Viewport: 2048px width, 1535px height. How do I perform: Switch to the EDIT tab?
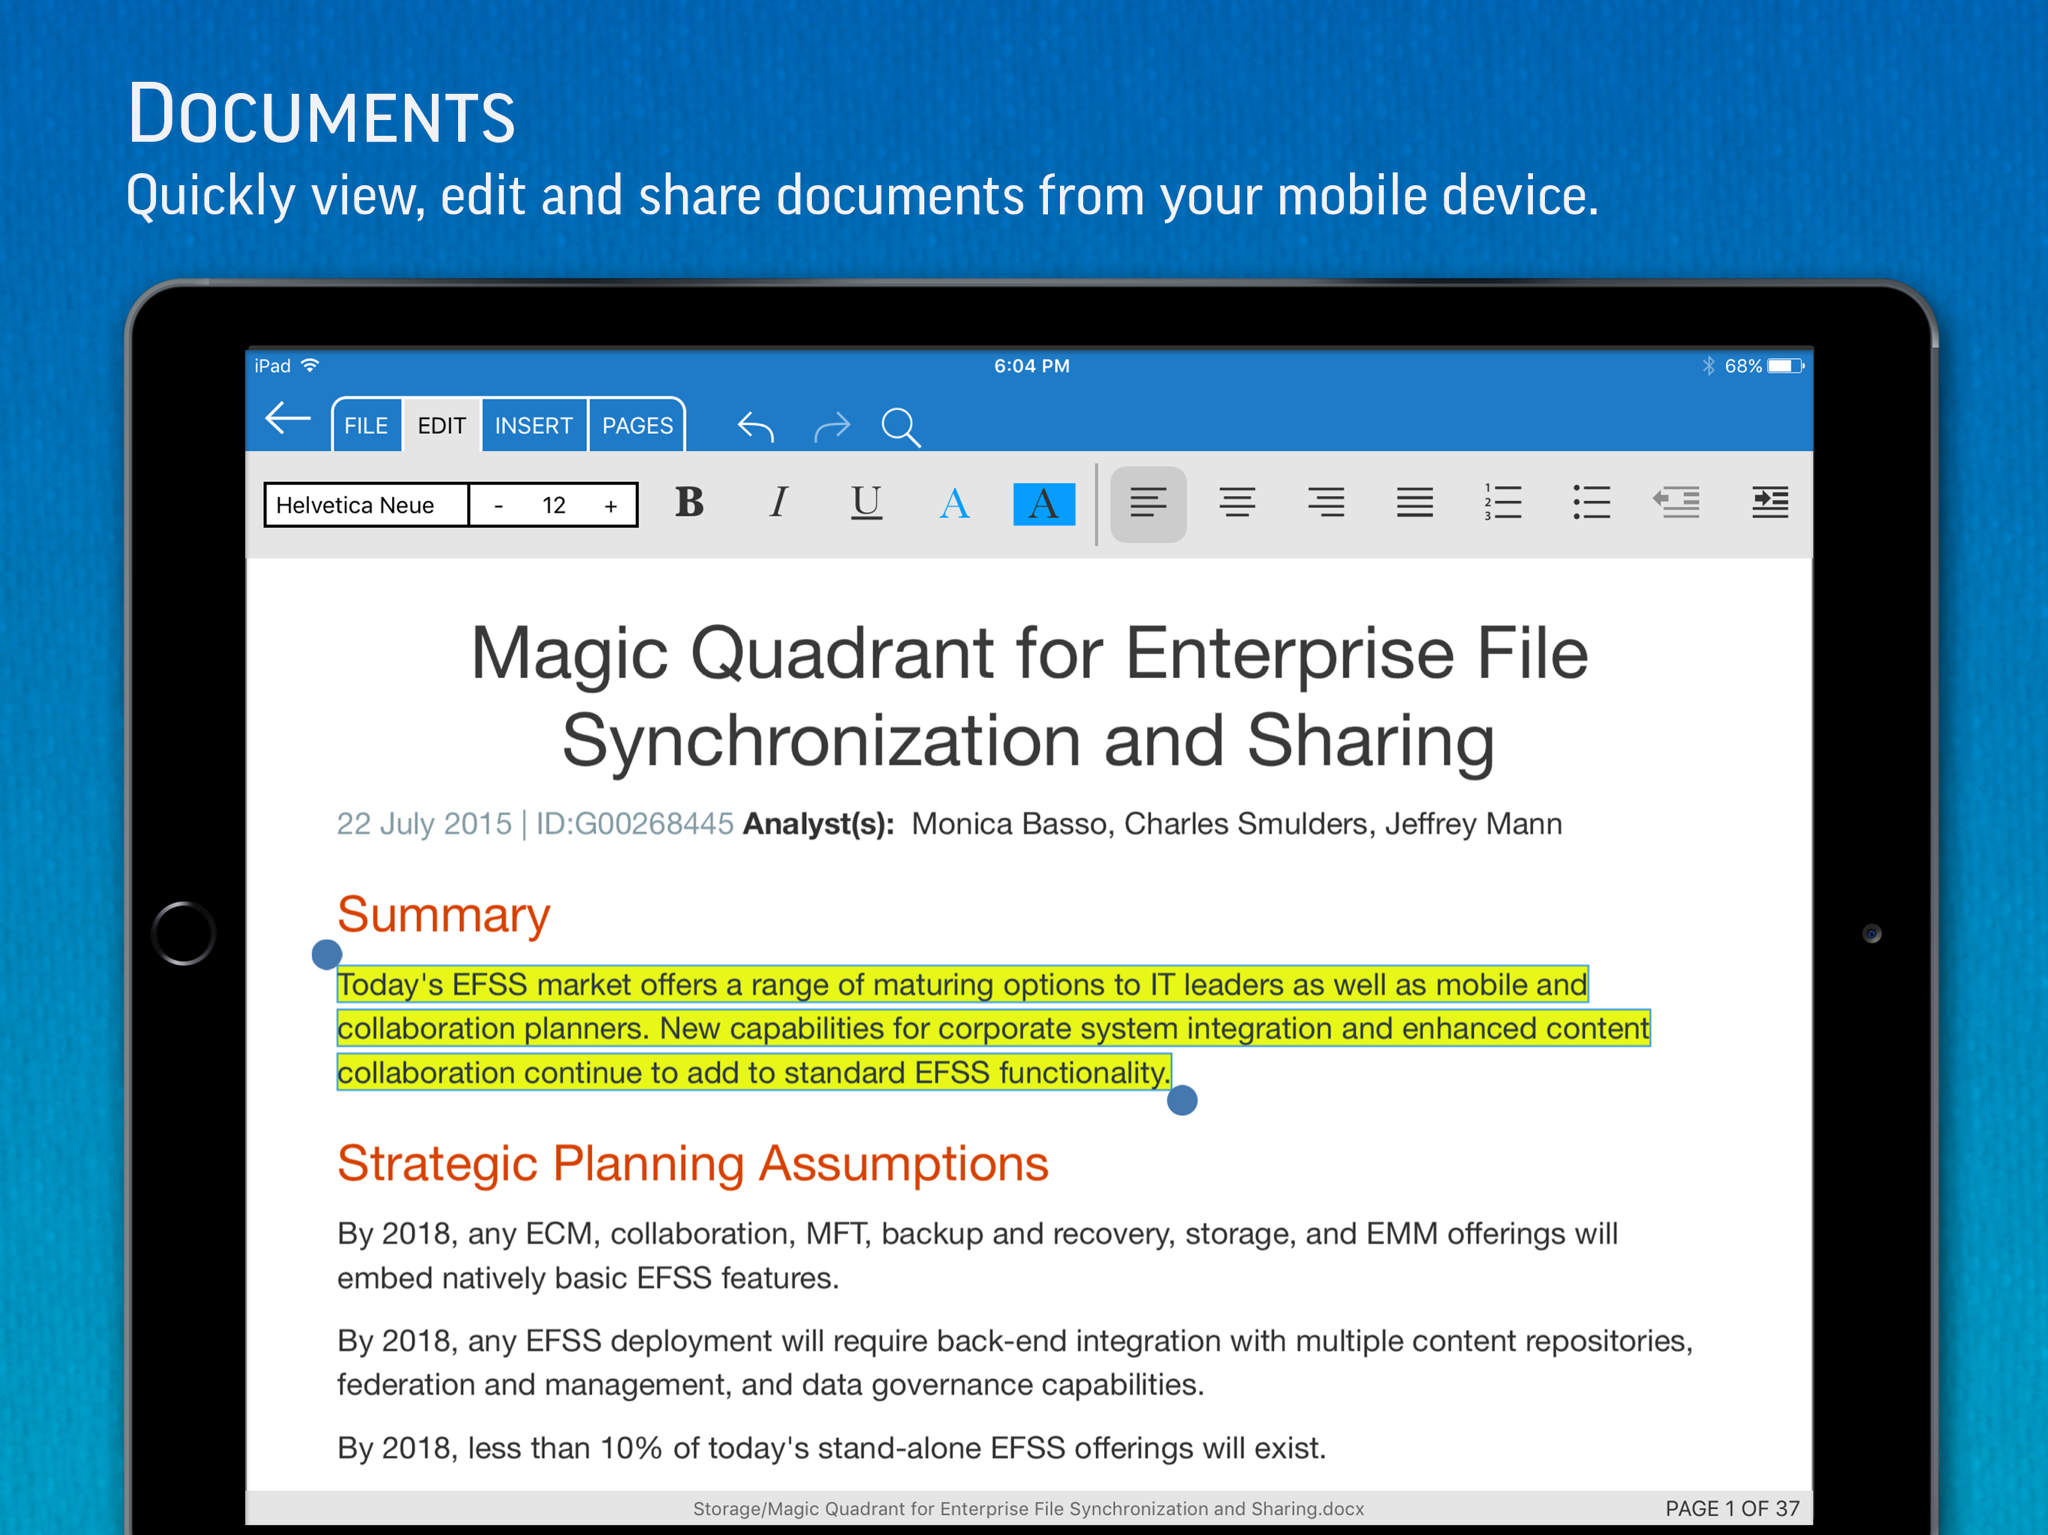click(442, 426)
